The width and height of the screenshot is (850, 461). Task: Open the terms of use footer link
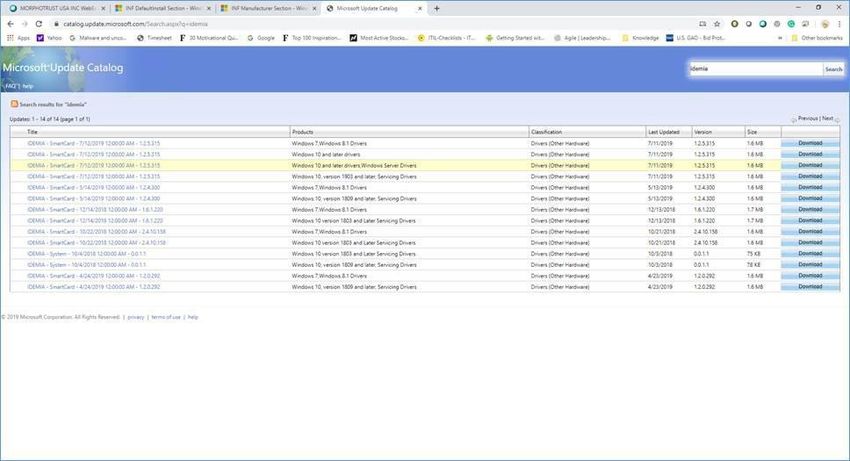click(166, 317)
